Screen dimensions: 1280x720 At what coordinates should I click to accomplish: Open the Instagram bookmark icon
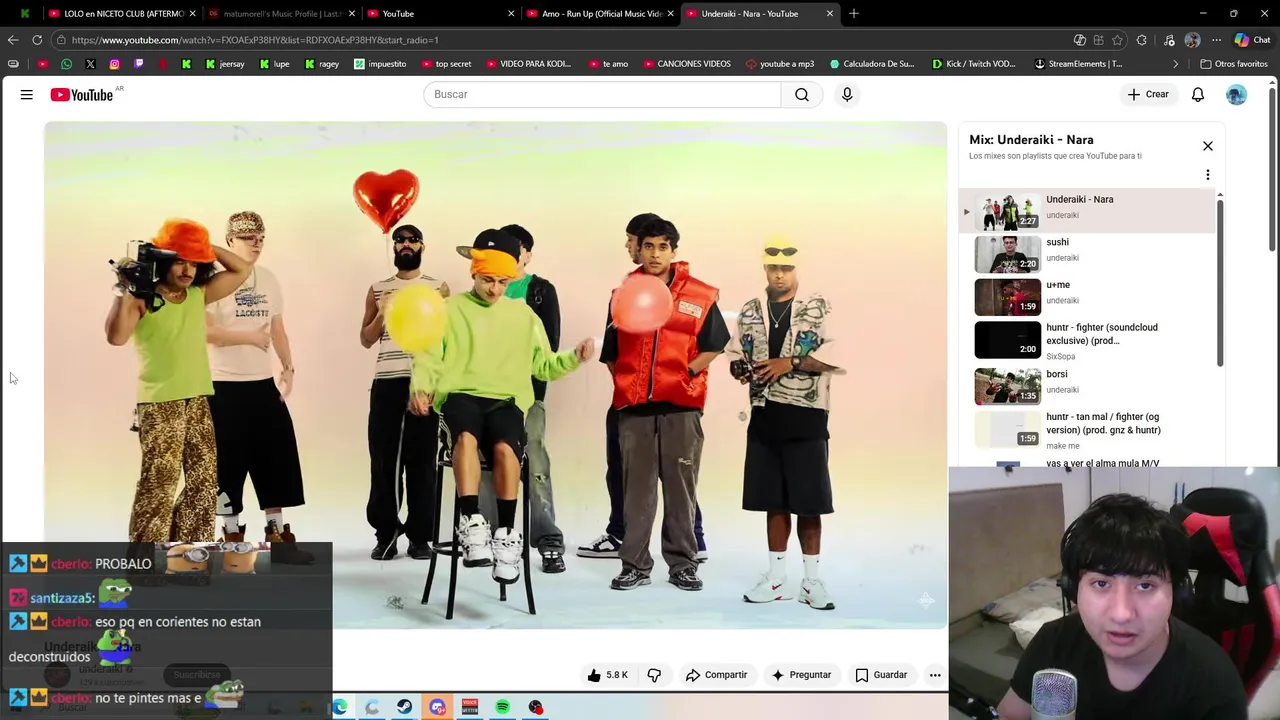tap(114, 64)
